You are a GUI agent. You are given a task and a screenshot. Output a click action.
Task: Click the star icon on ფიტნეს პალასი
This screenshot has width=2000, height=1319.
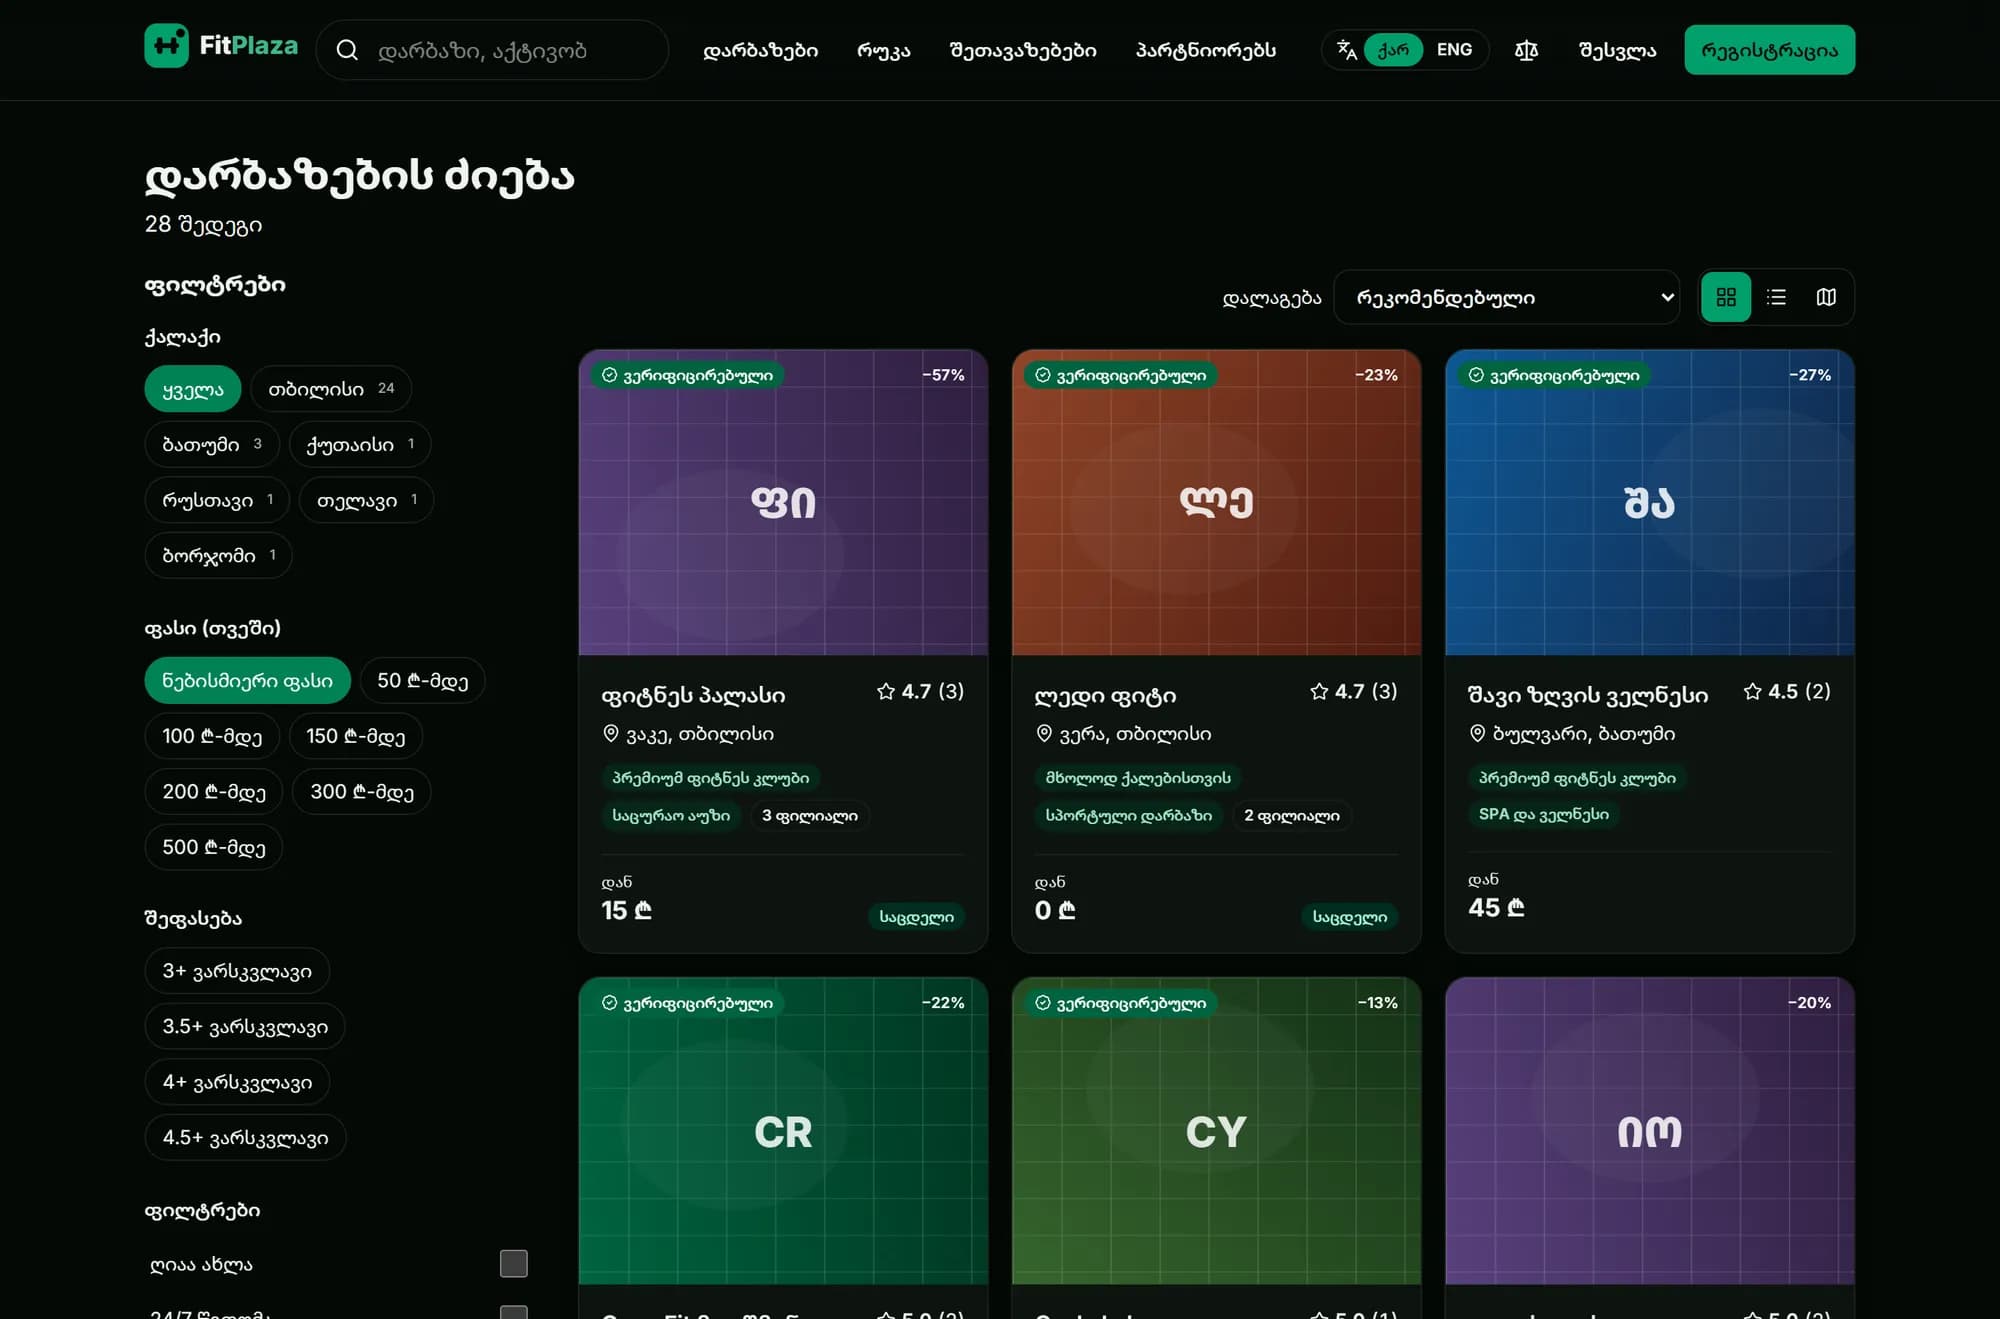pyautogui.click(x=886, y=692)
